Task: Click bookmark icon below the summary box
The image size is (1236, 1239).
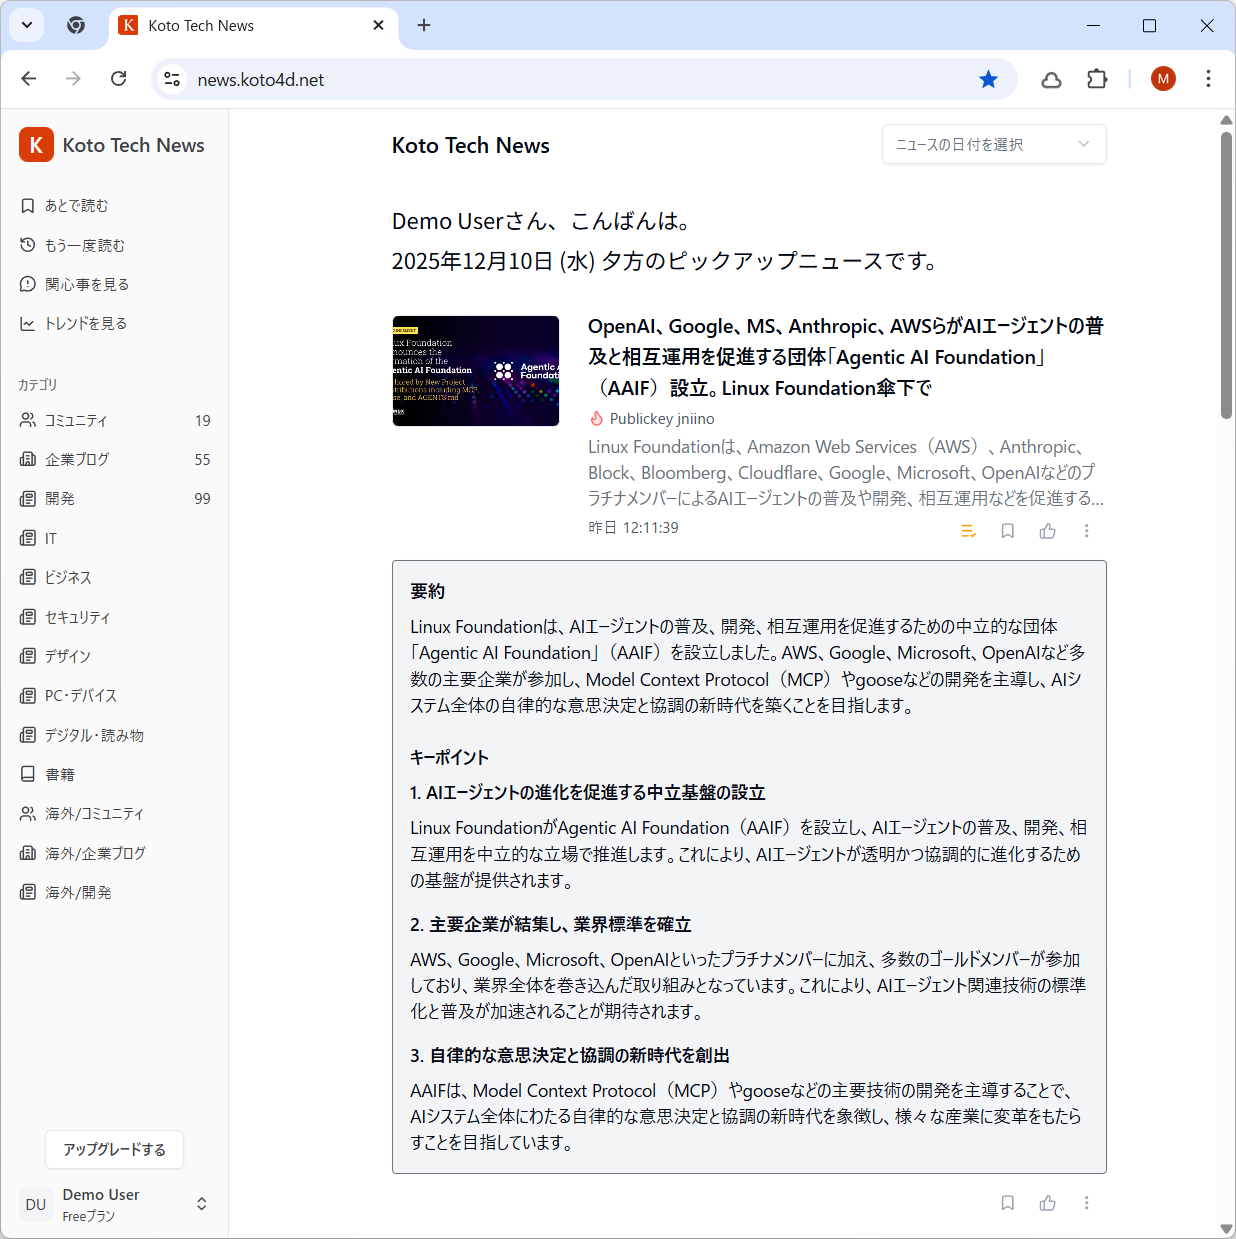Action: click(x=1008, y=1203)
